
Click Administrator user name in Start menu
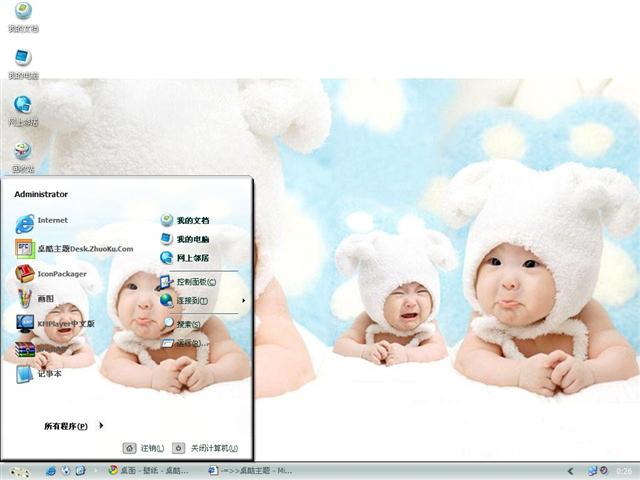click(x=41, y=194)
